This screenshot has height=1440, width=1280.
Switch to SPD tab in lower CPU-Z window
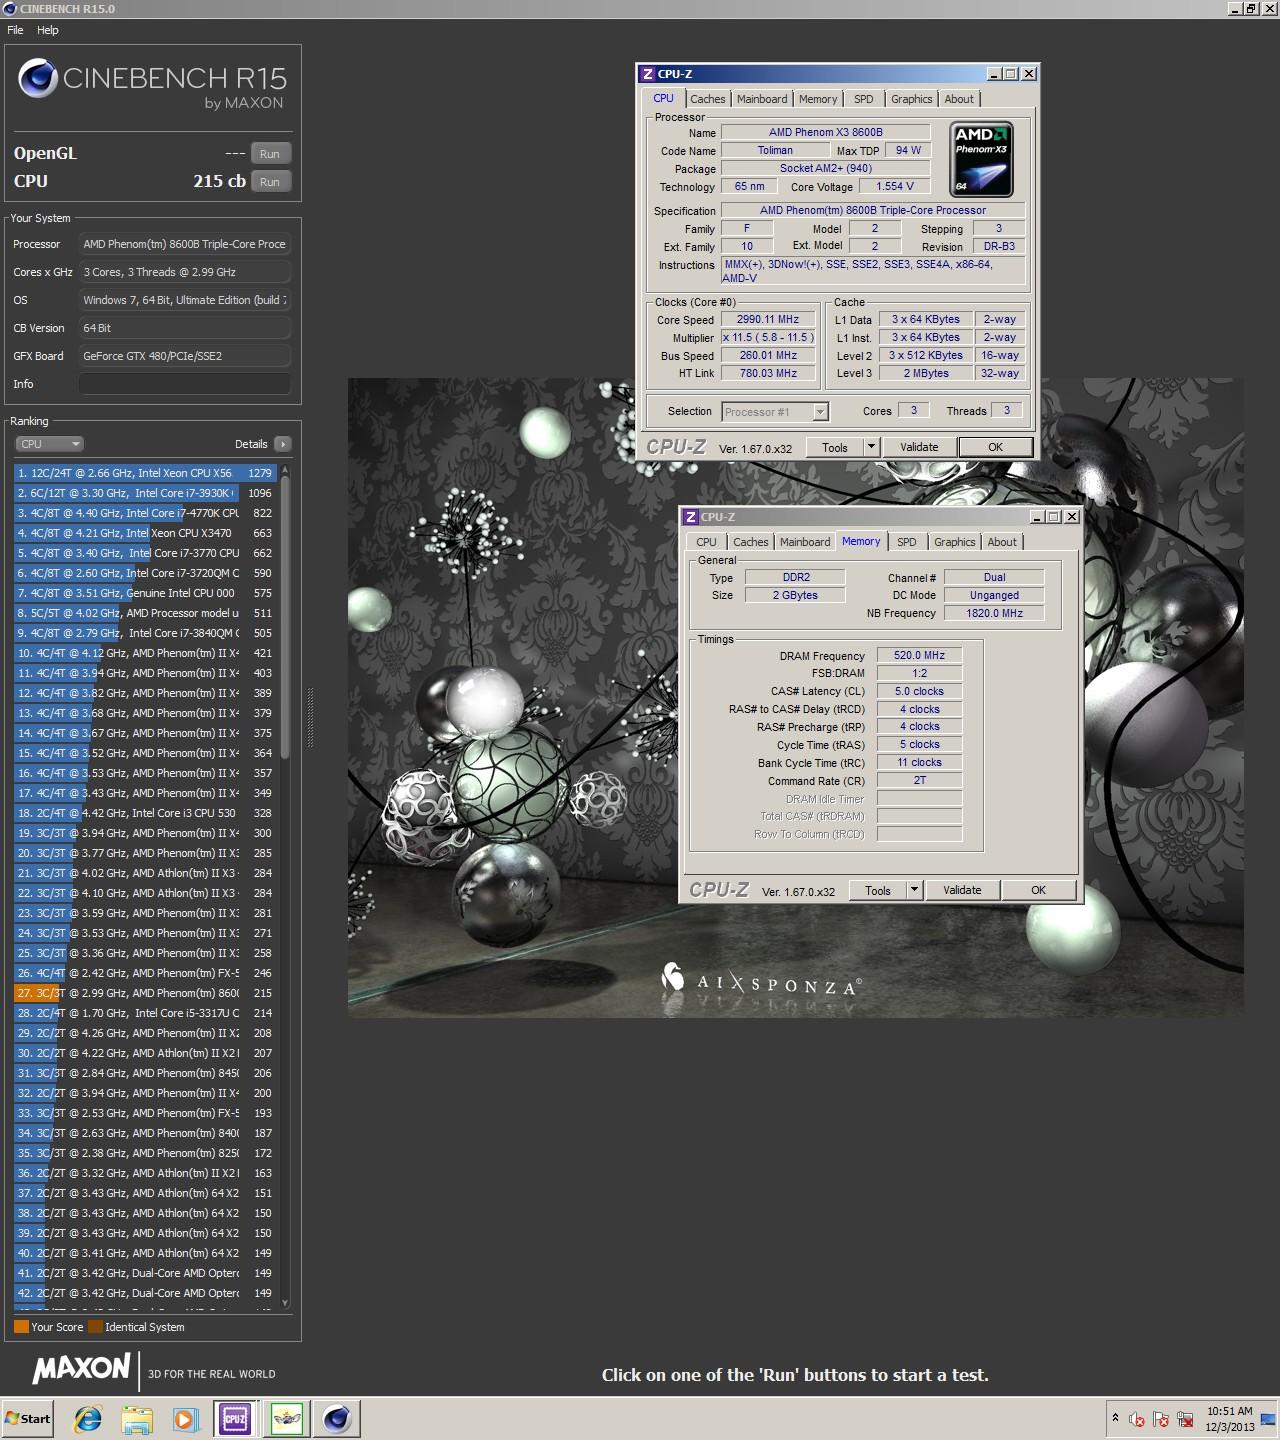pyautogui.click(x=907, y=542)
